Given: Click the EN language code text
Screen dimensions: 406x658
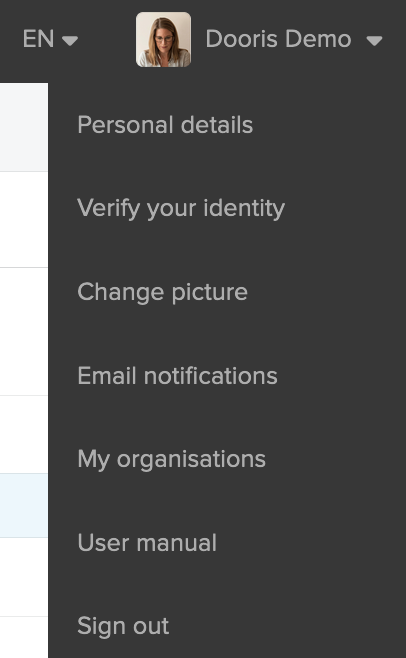Looking at the screenshot, I should point(38,39).
